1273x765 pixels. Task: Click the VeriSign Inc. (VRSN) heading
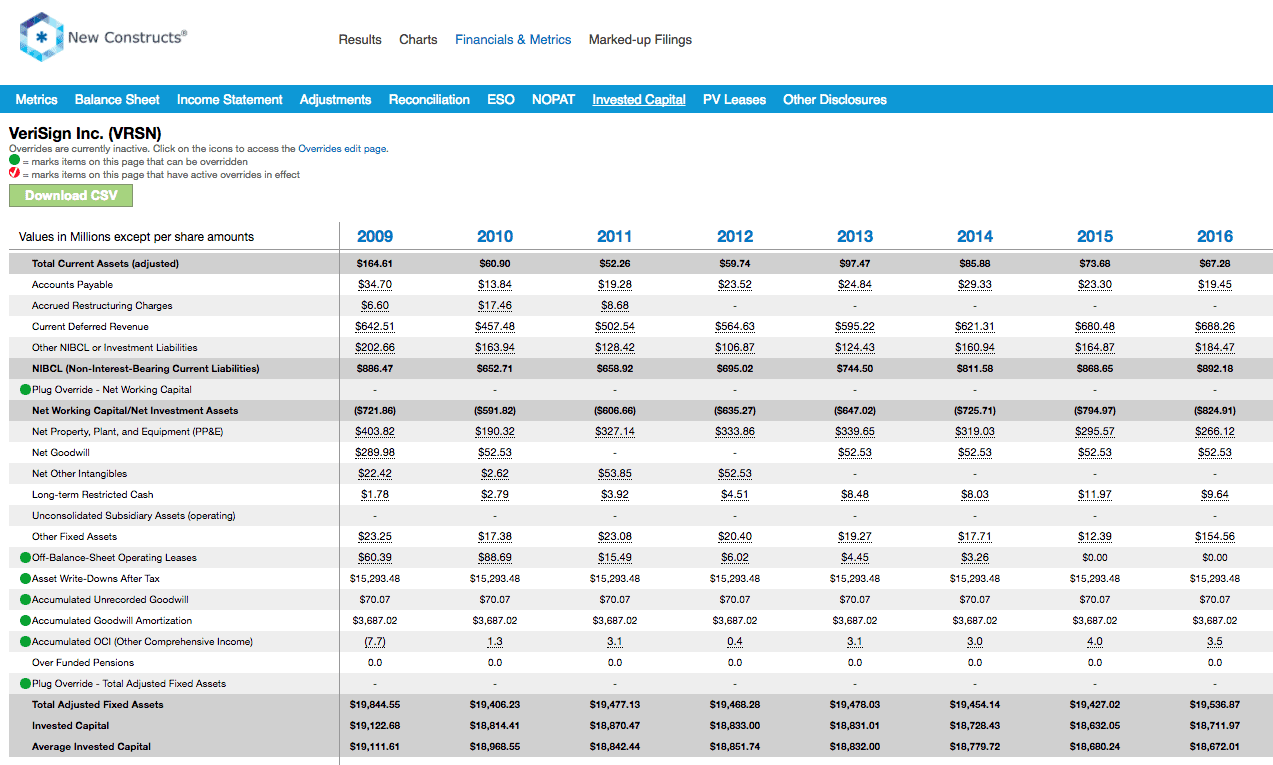pyautogui.click(x=85, y=133)
